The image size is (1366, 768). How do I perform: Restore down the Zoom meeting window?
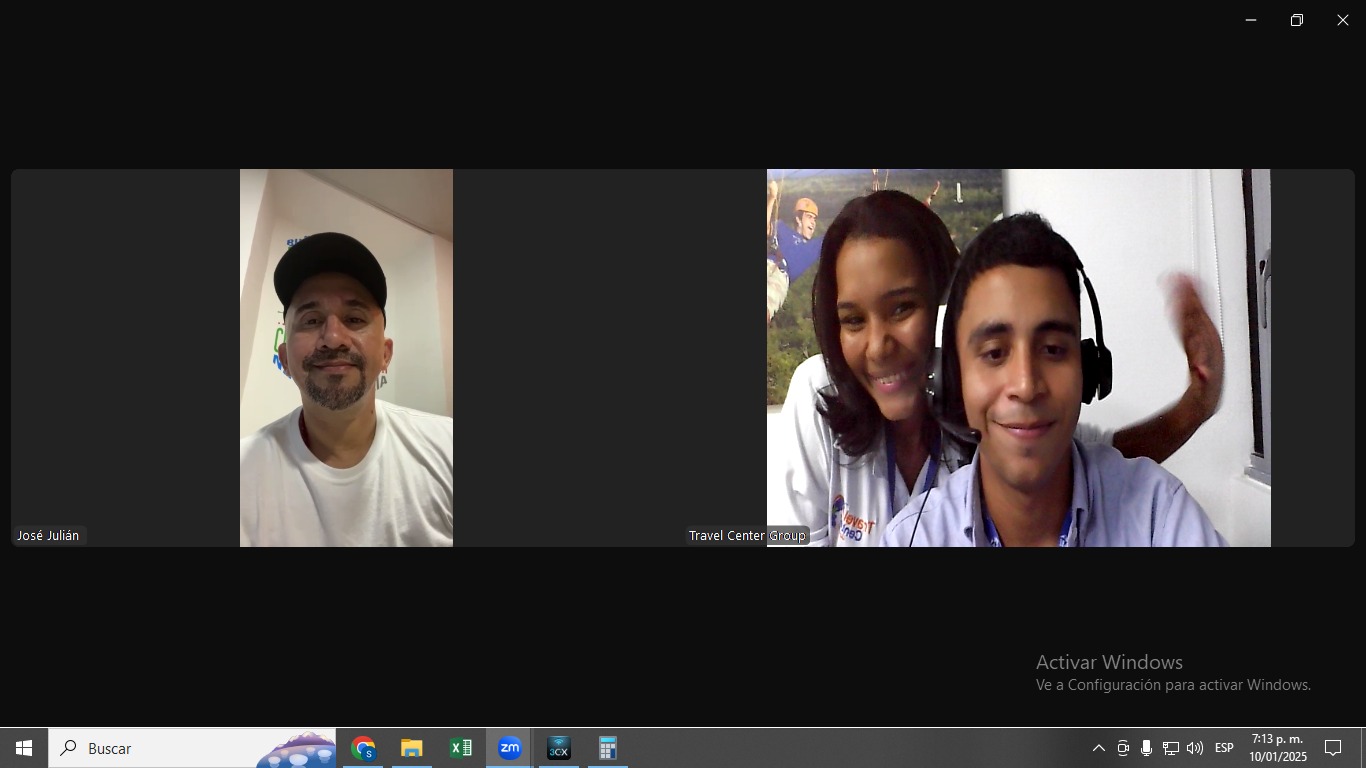pos(1297,20)
